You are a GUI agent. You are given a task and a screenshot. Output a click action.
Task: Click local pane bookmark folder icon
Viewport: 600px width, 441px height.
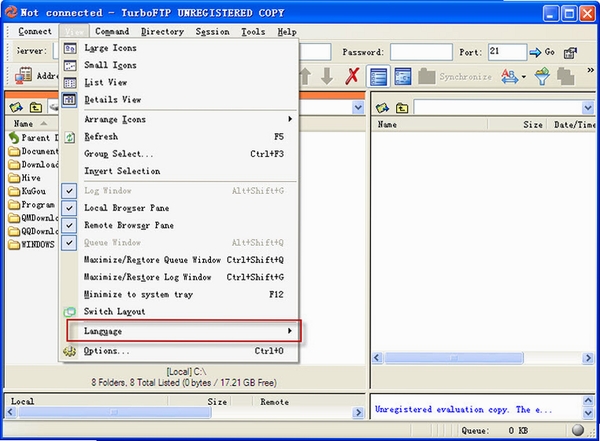[x=16, y=108]
